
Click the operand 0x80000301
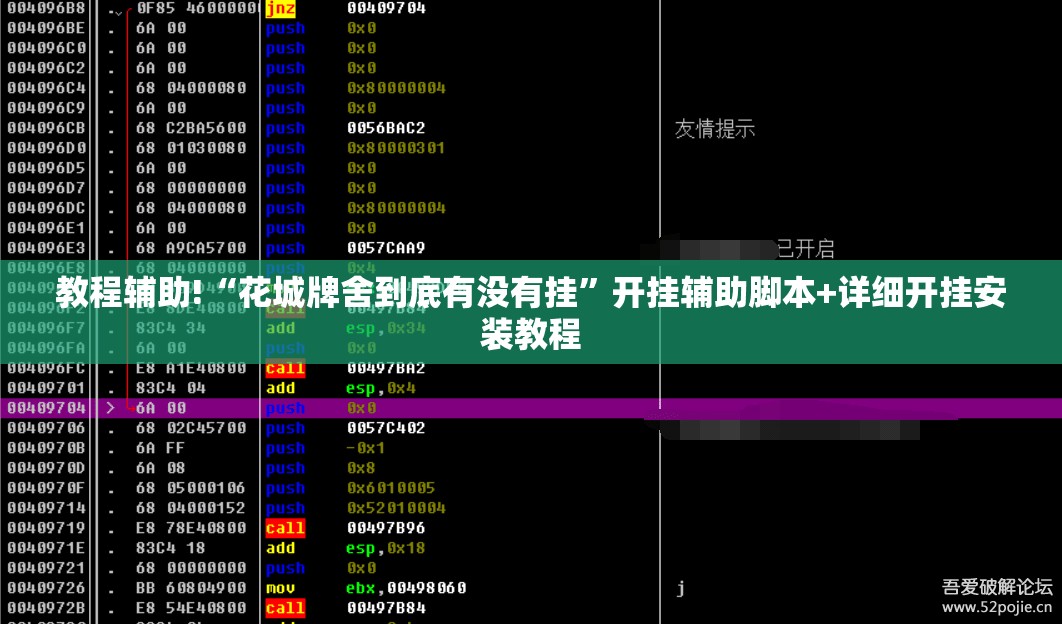[396, 148]
